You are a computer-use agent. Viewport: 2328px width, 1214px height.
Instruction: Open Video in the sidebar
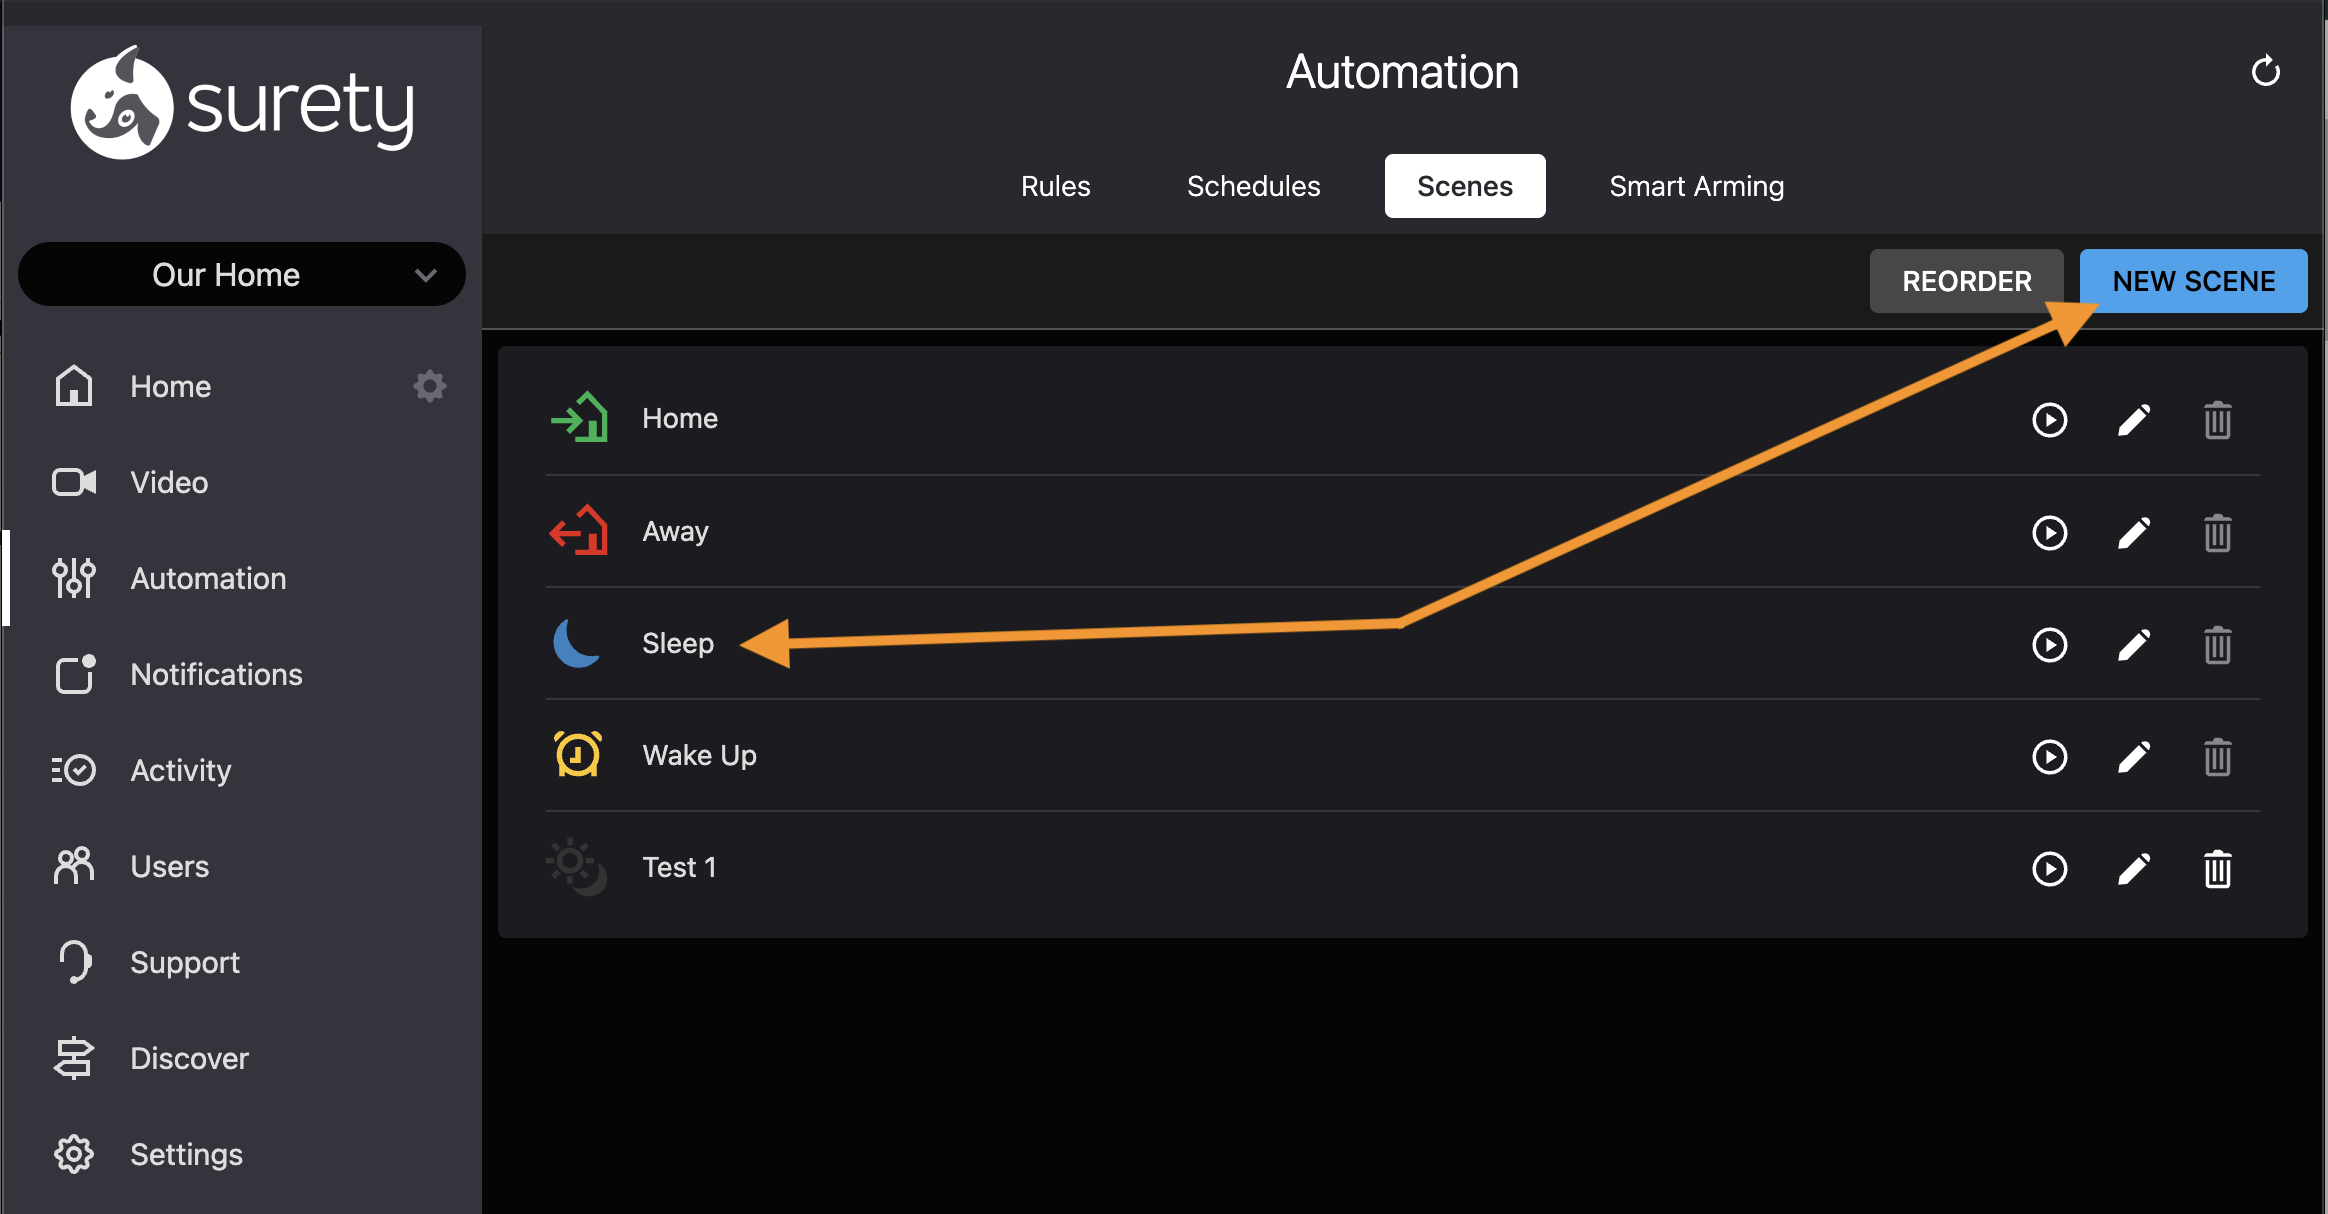[168, 483]
